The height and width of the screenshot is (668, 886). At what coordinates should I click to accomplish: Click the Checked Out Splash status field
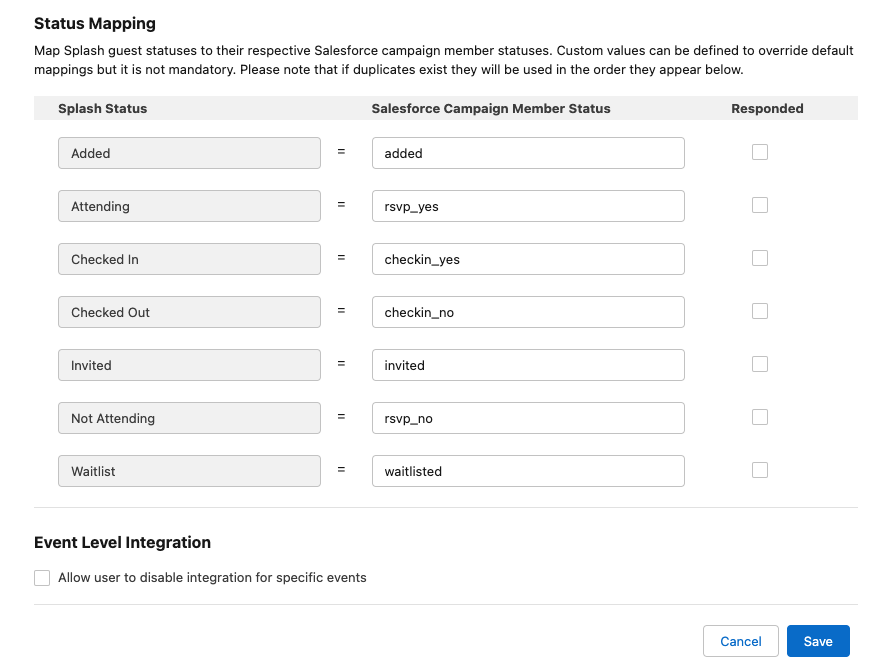tap(189, 312)
